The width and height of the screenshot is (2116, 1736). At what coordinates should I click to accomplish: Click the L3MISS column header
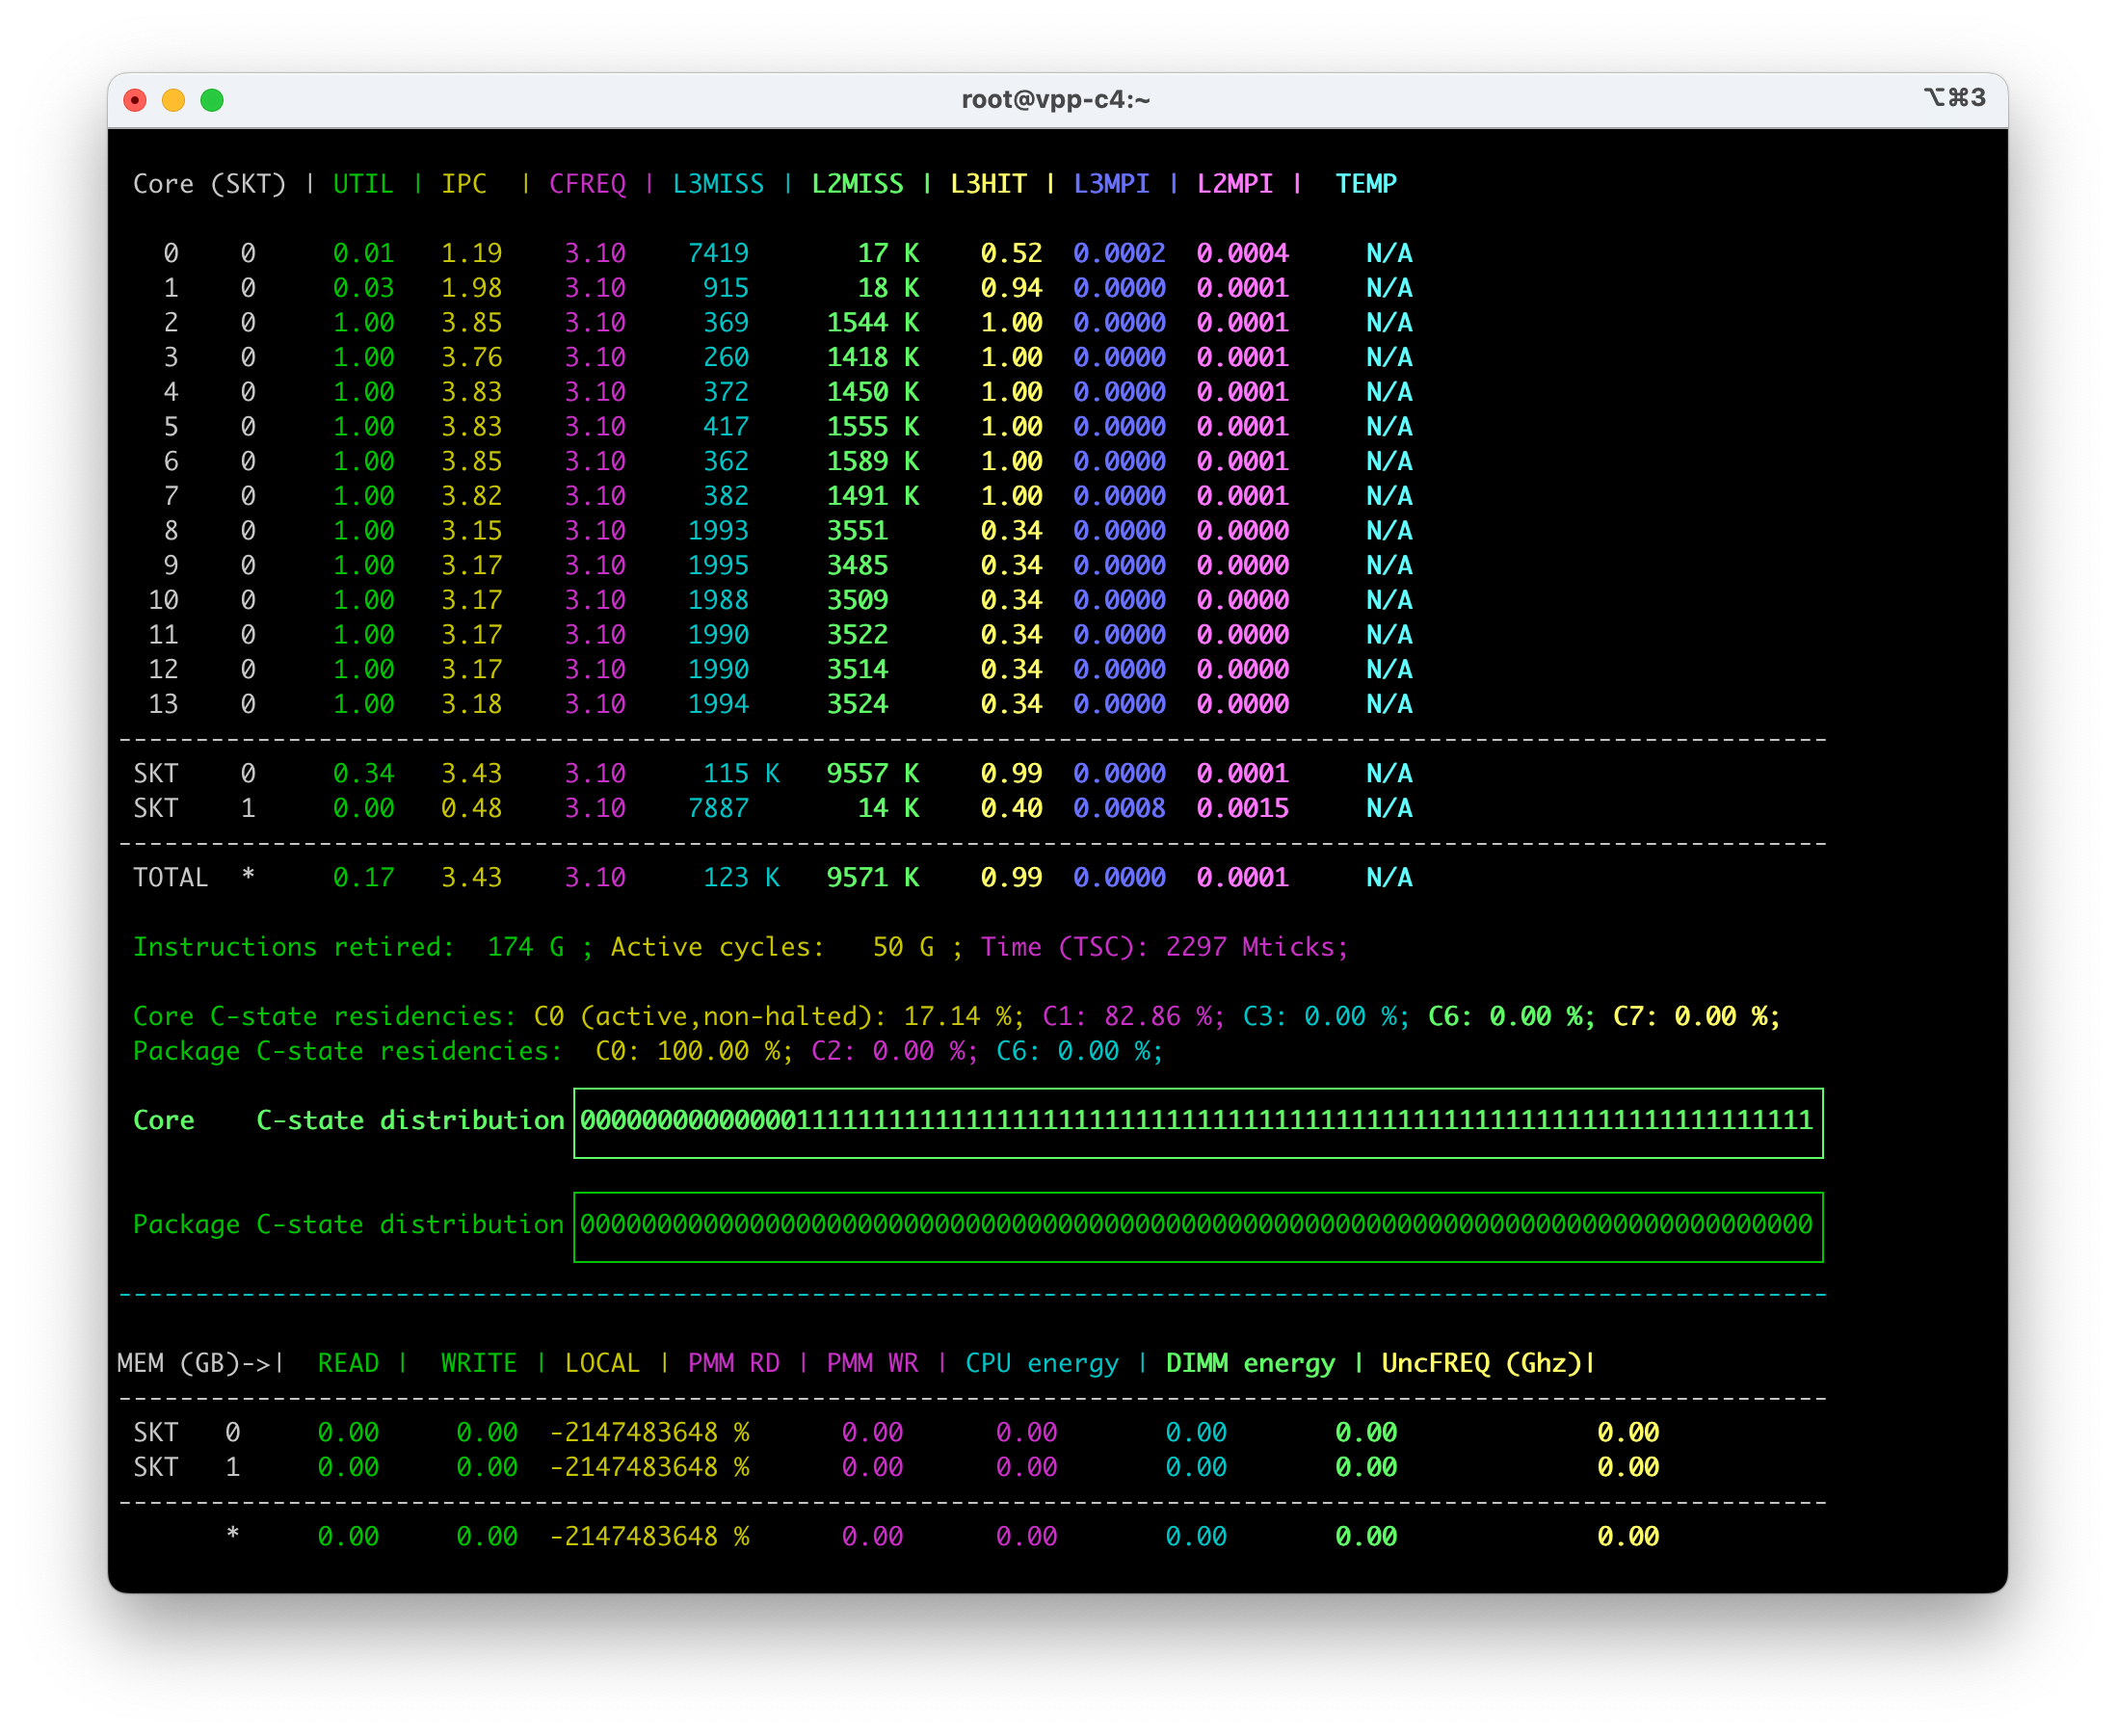(718, 184)
